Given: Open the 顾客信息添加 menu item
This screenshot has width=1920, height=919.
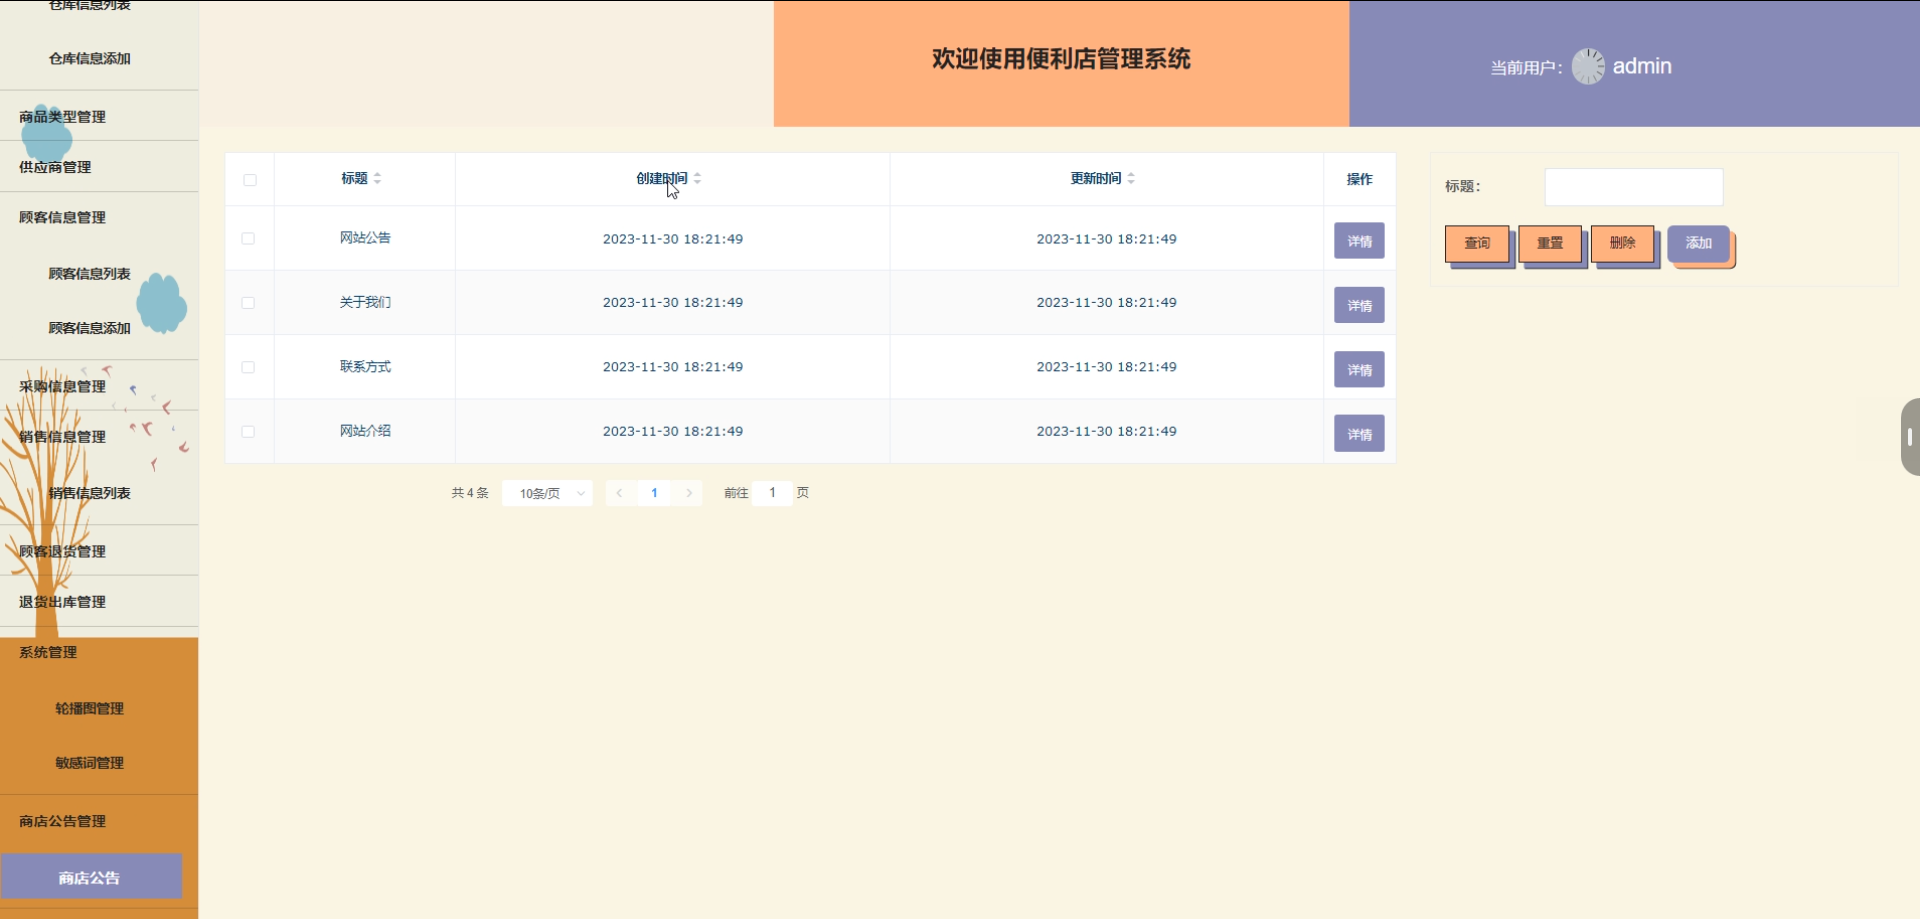Looking at the screenshot, I should pyautogui.click(x=90, y=328).
